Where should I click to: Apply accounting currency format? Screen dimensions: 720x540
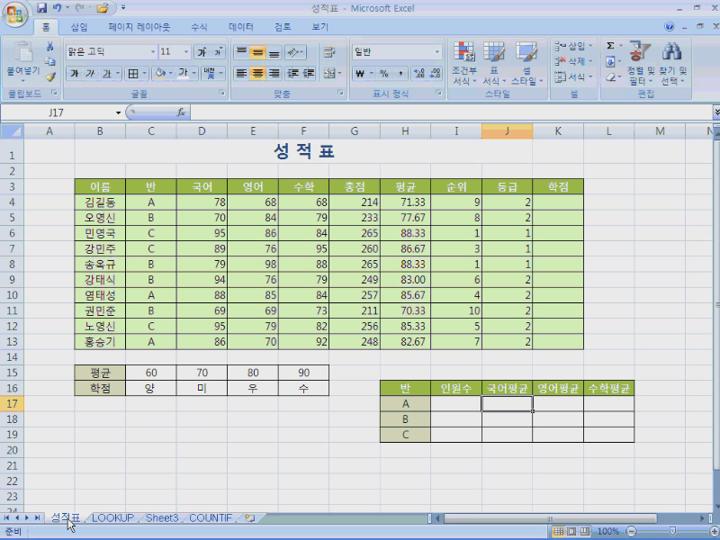click(360, 73)
